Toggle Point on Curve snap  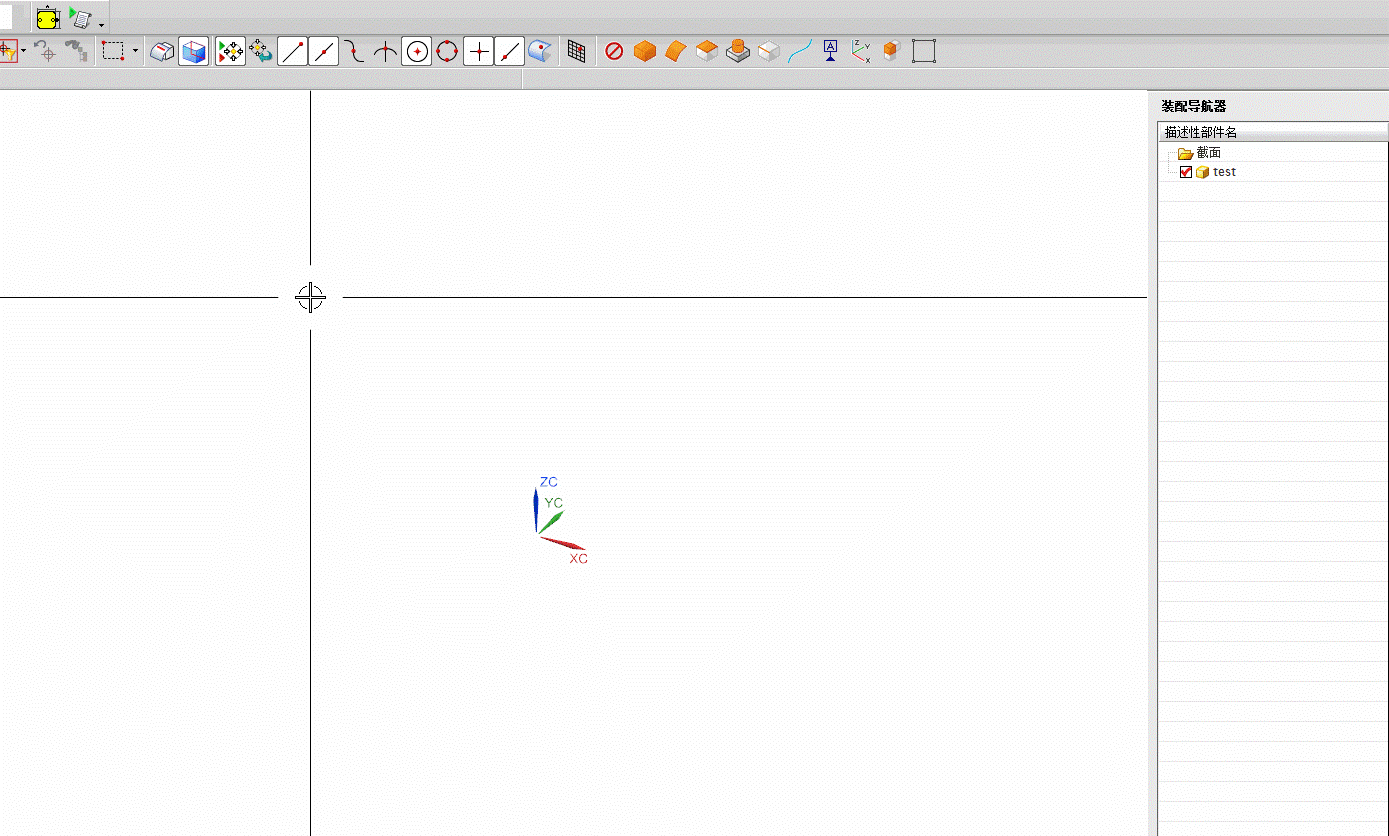coord(509,51)
